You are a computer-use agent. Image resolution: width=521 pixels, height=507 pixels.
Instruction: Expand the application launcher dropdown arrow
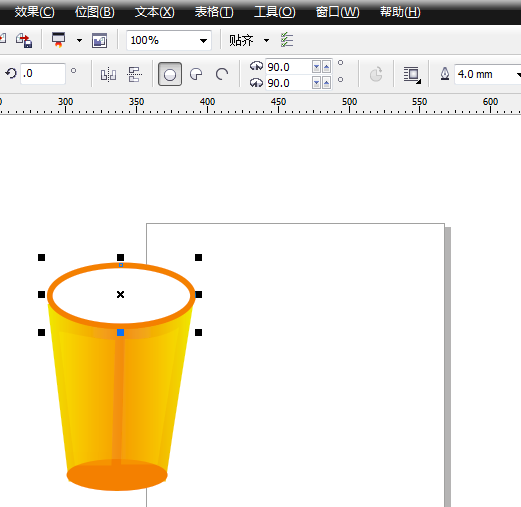pyautogui.click(x=79, y=41)
